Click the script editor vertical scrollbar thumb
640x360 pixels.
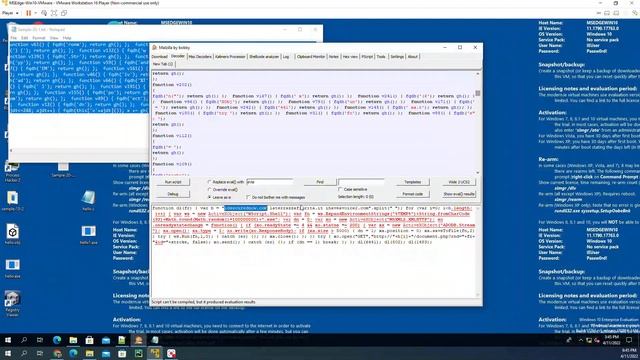tap(478, 93)
